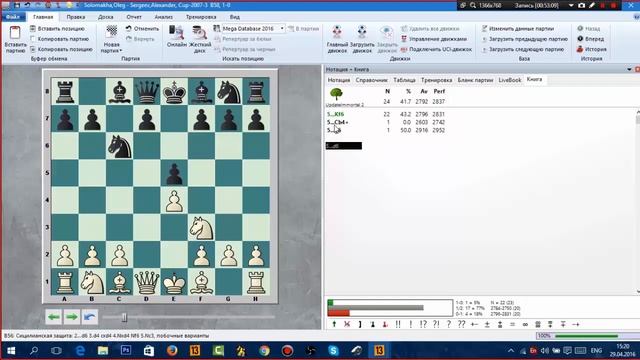Viewport: 640px width, 360px height.
Task: Select the 5...Kf6 book move
Action: click(x=336, y=114)
